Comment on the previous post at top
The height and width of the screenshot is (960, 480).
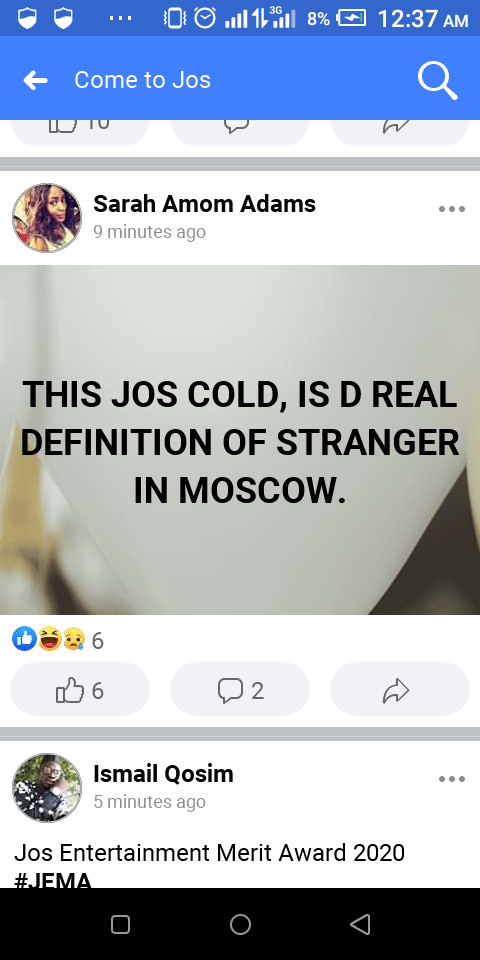(x=240, y=133)
